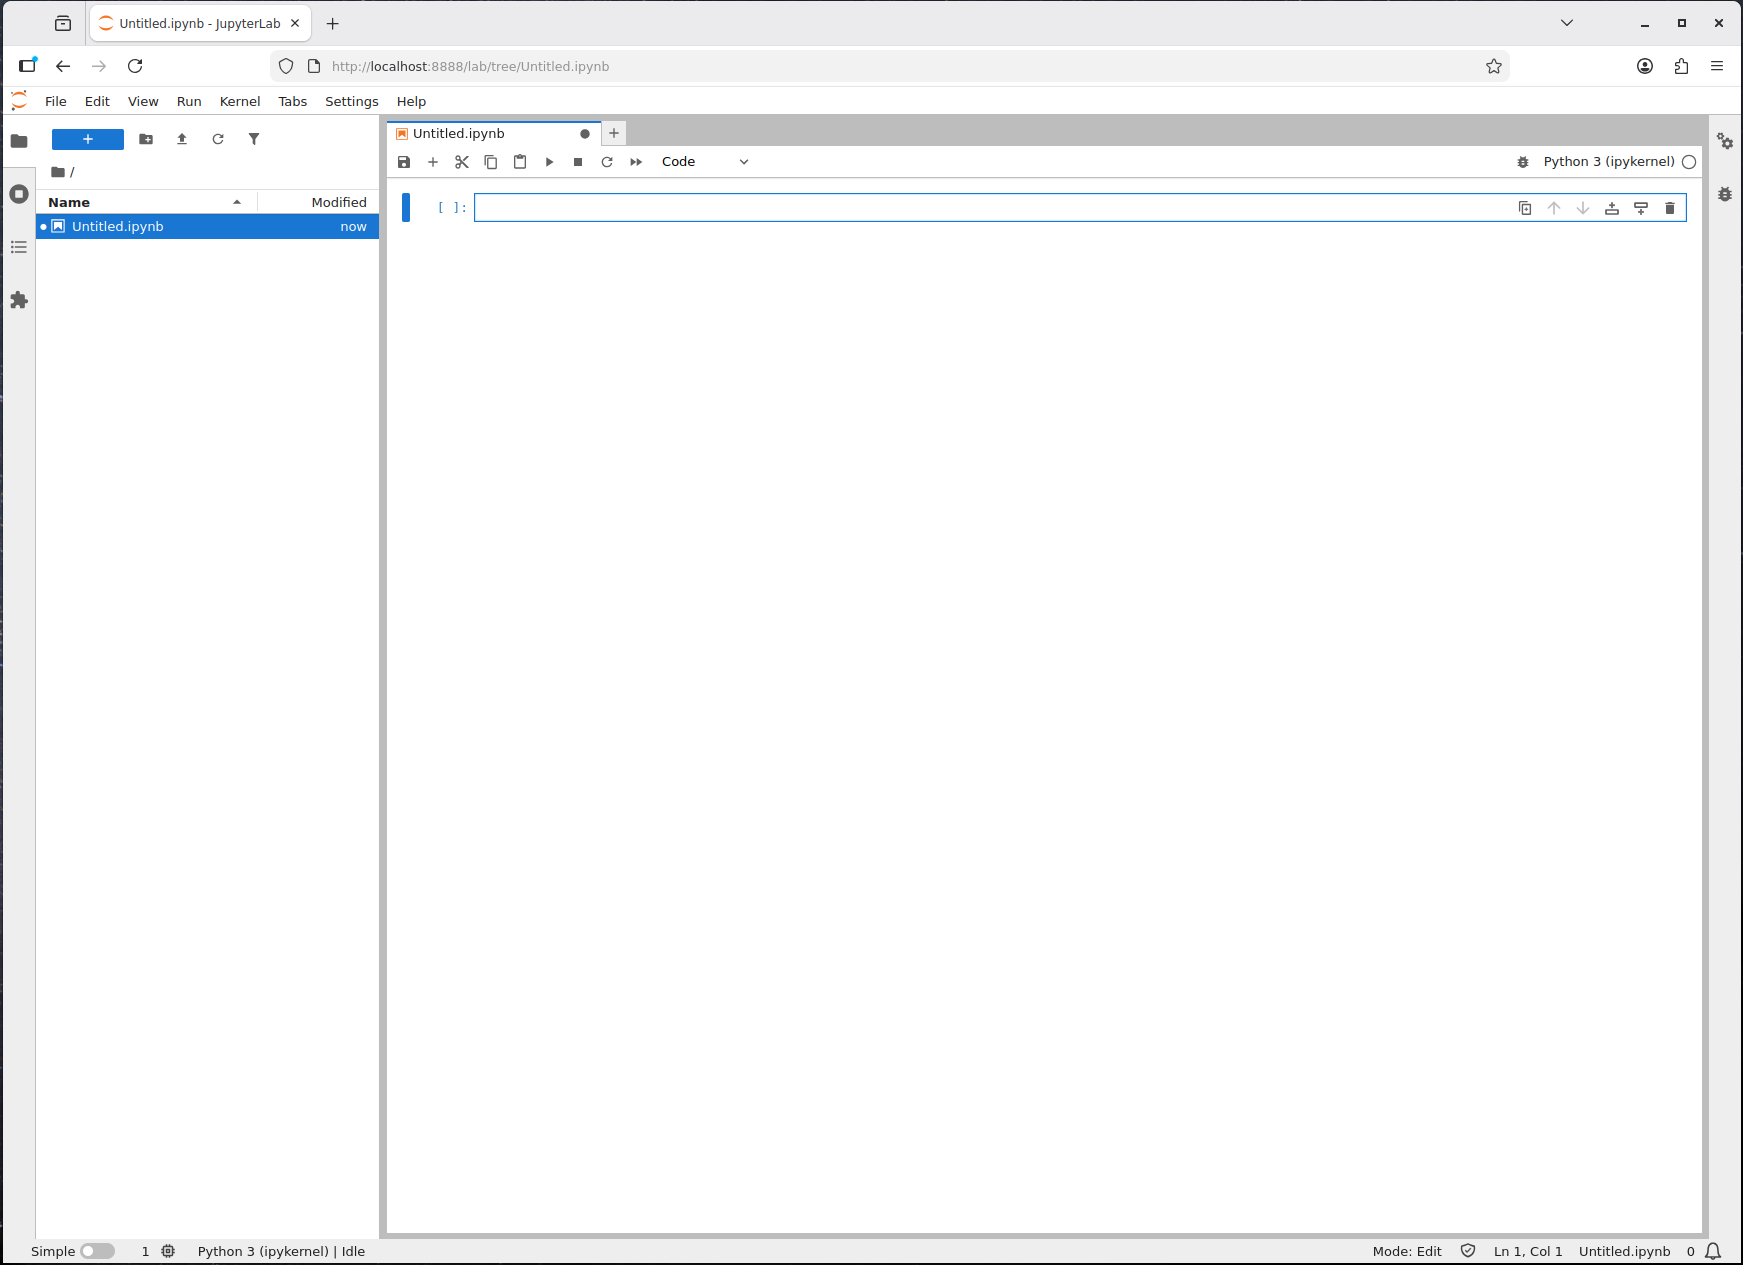Open the Settings menu
The image size is (1743, 1265).
[x=352, y=101]
